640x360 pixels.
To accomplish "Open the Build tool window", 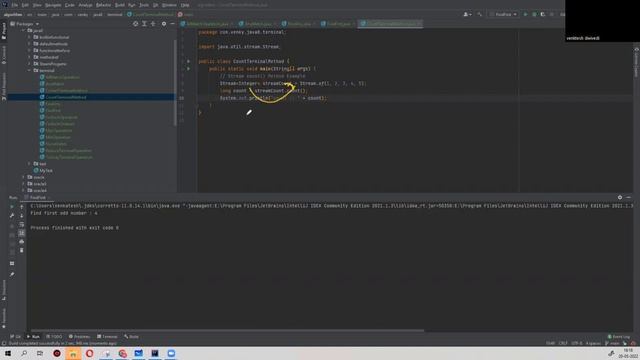I will click(131, 337).
